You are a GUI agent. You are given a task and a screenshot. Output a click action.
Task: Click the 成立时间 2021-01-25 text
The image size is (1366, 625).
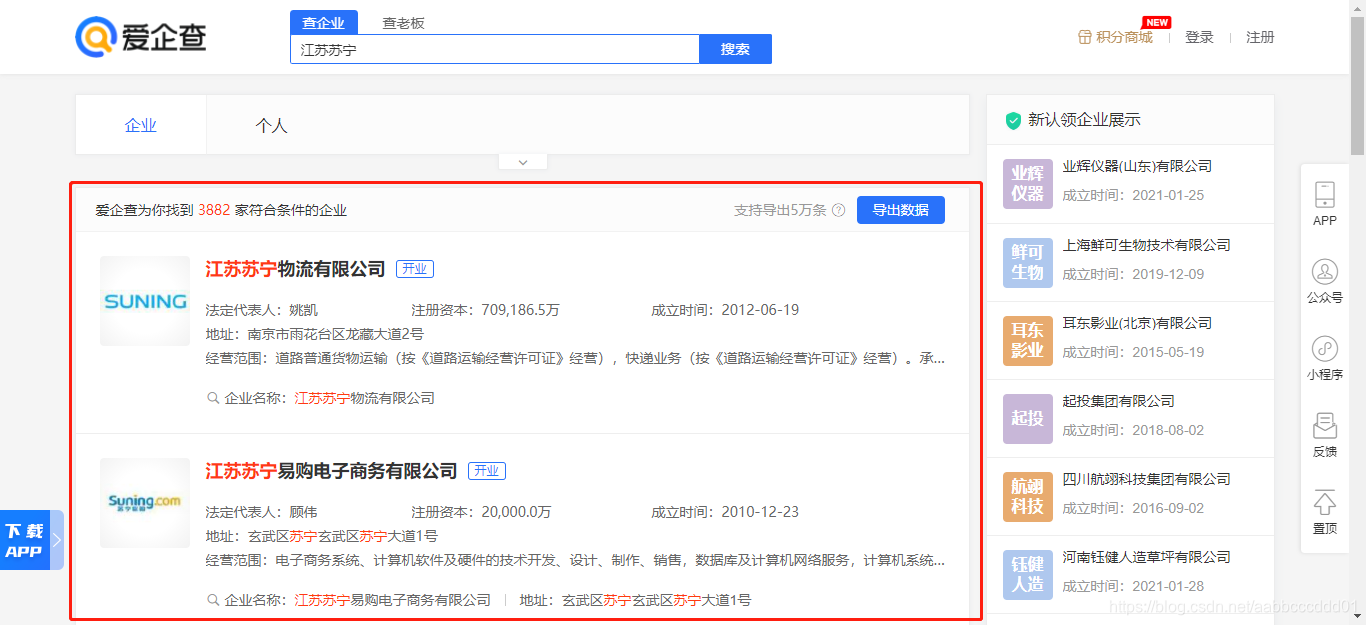(x=1133, y=195)
